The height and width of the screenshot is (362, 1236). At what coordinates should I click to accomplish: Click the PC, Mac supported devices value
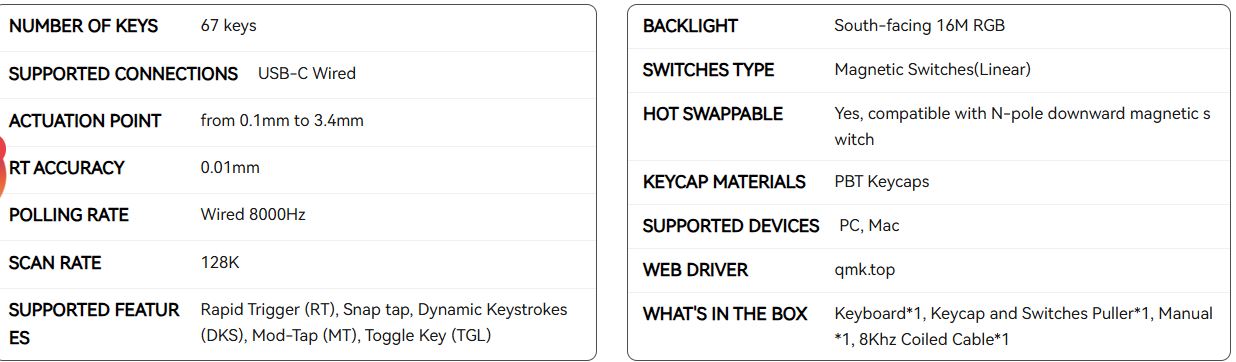click(869, 226)
